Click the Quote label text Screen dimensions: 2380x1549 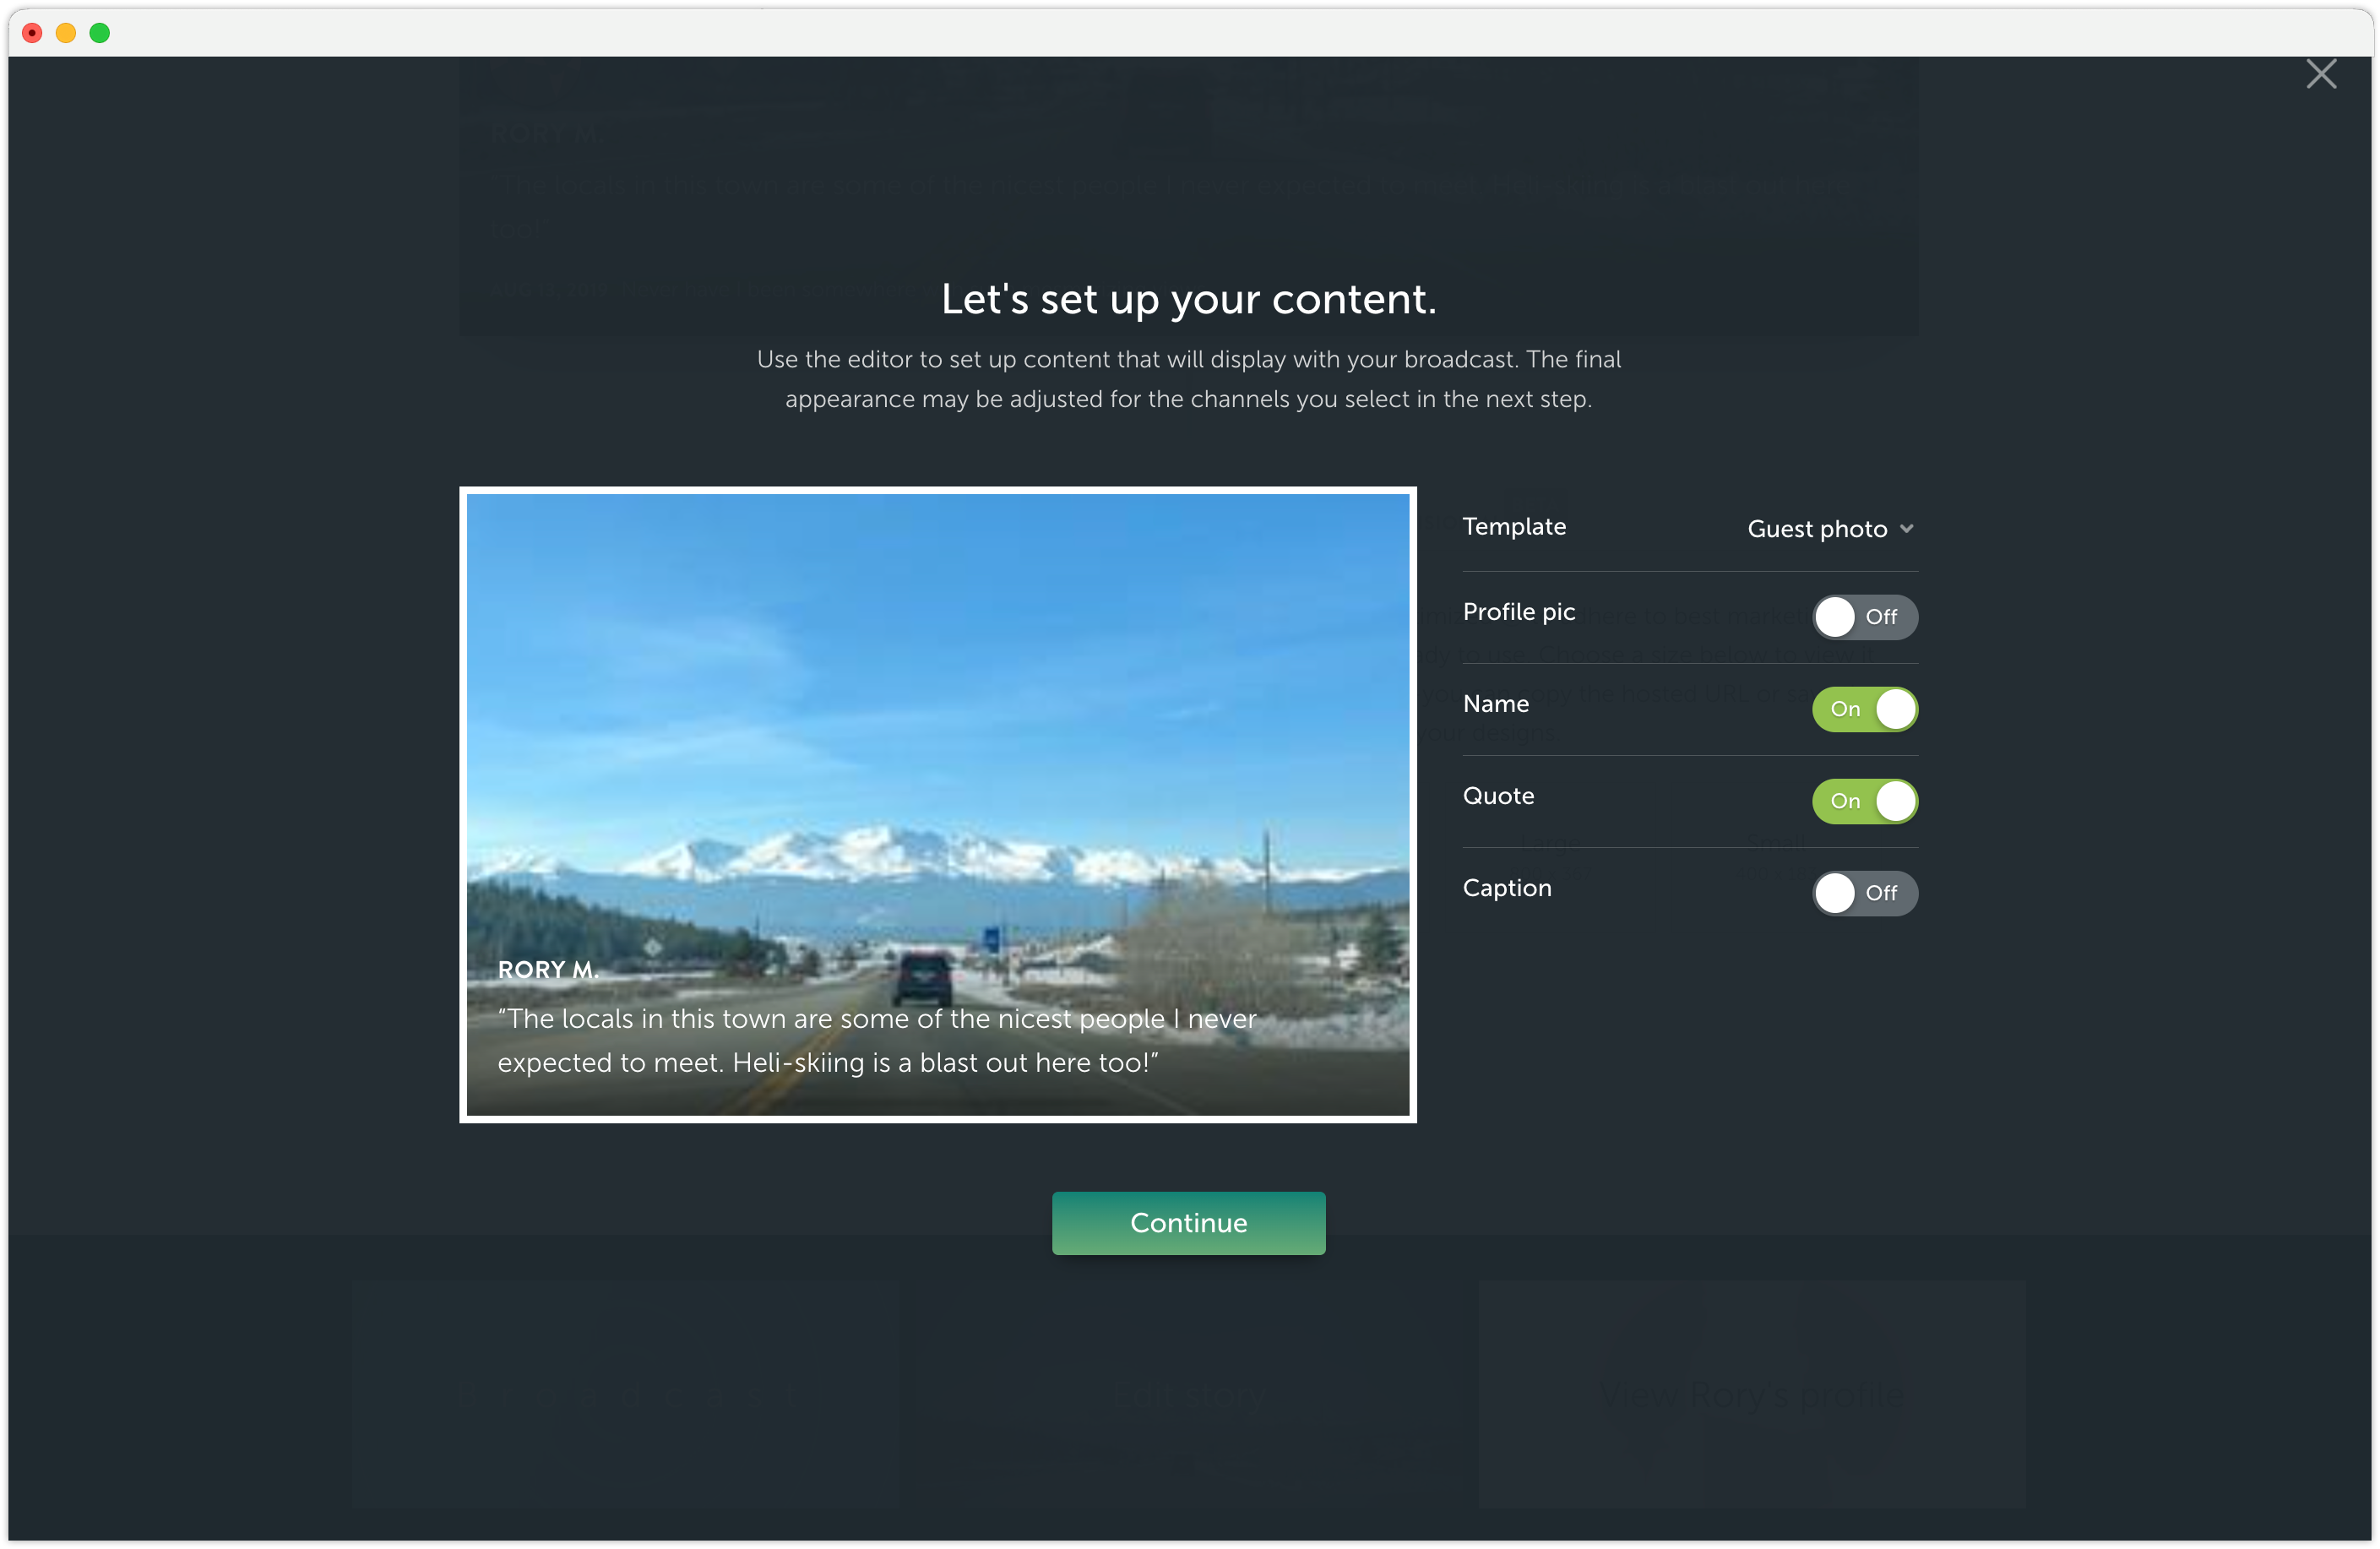tap(1497, 796)
